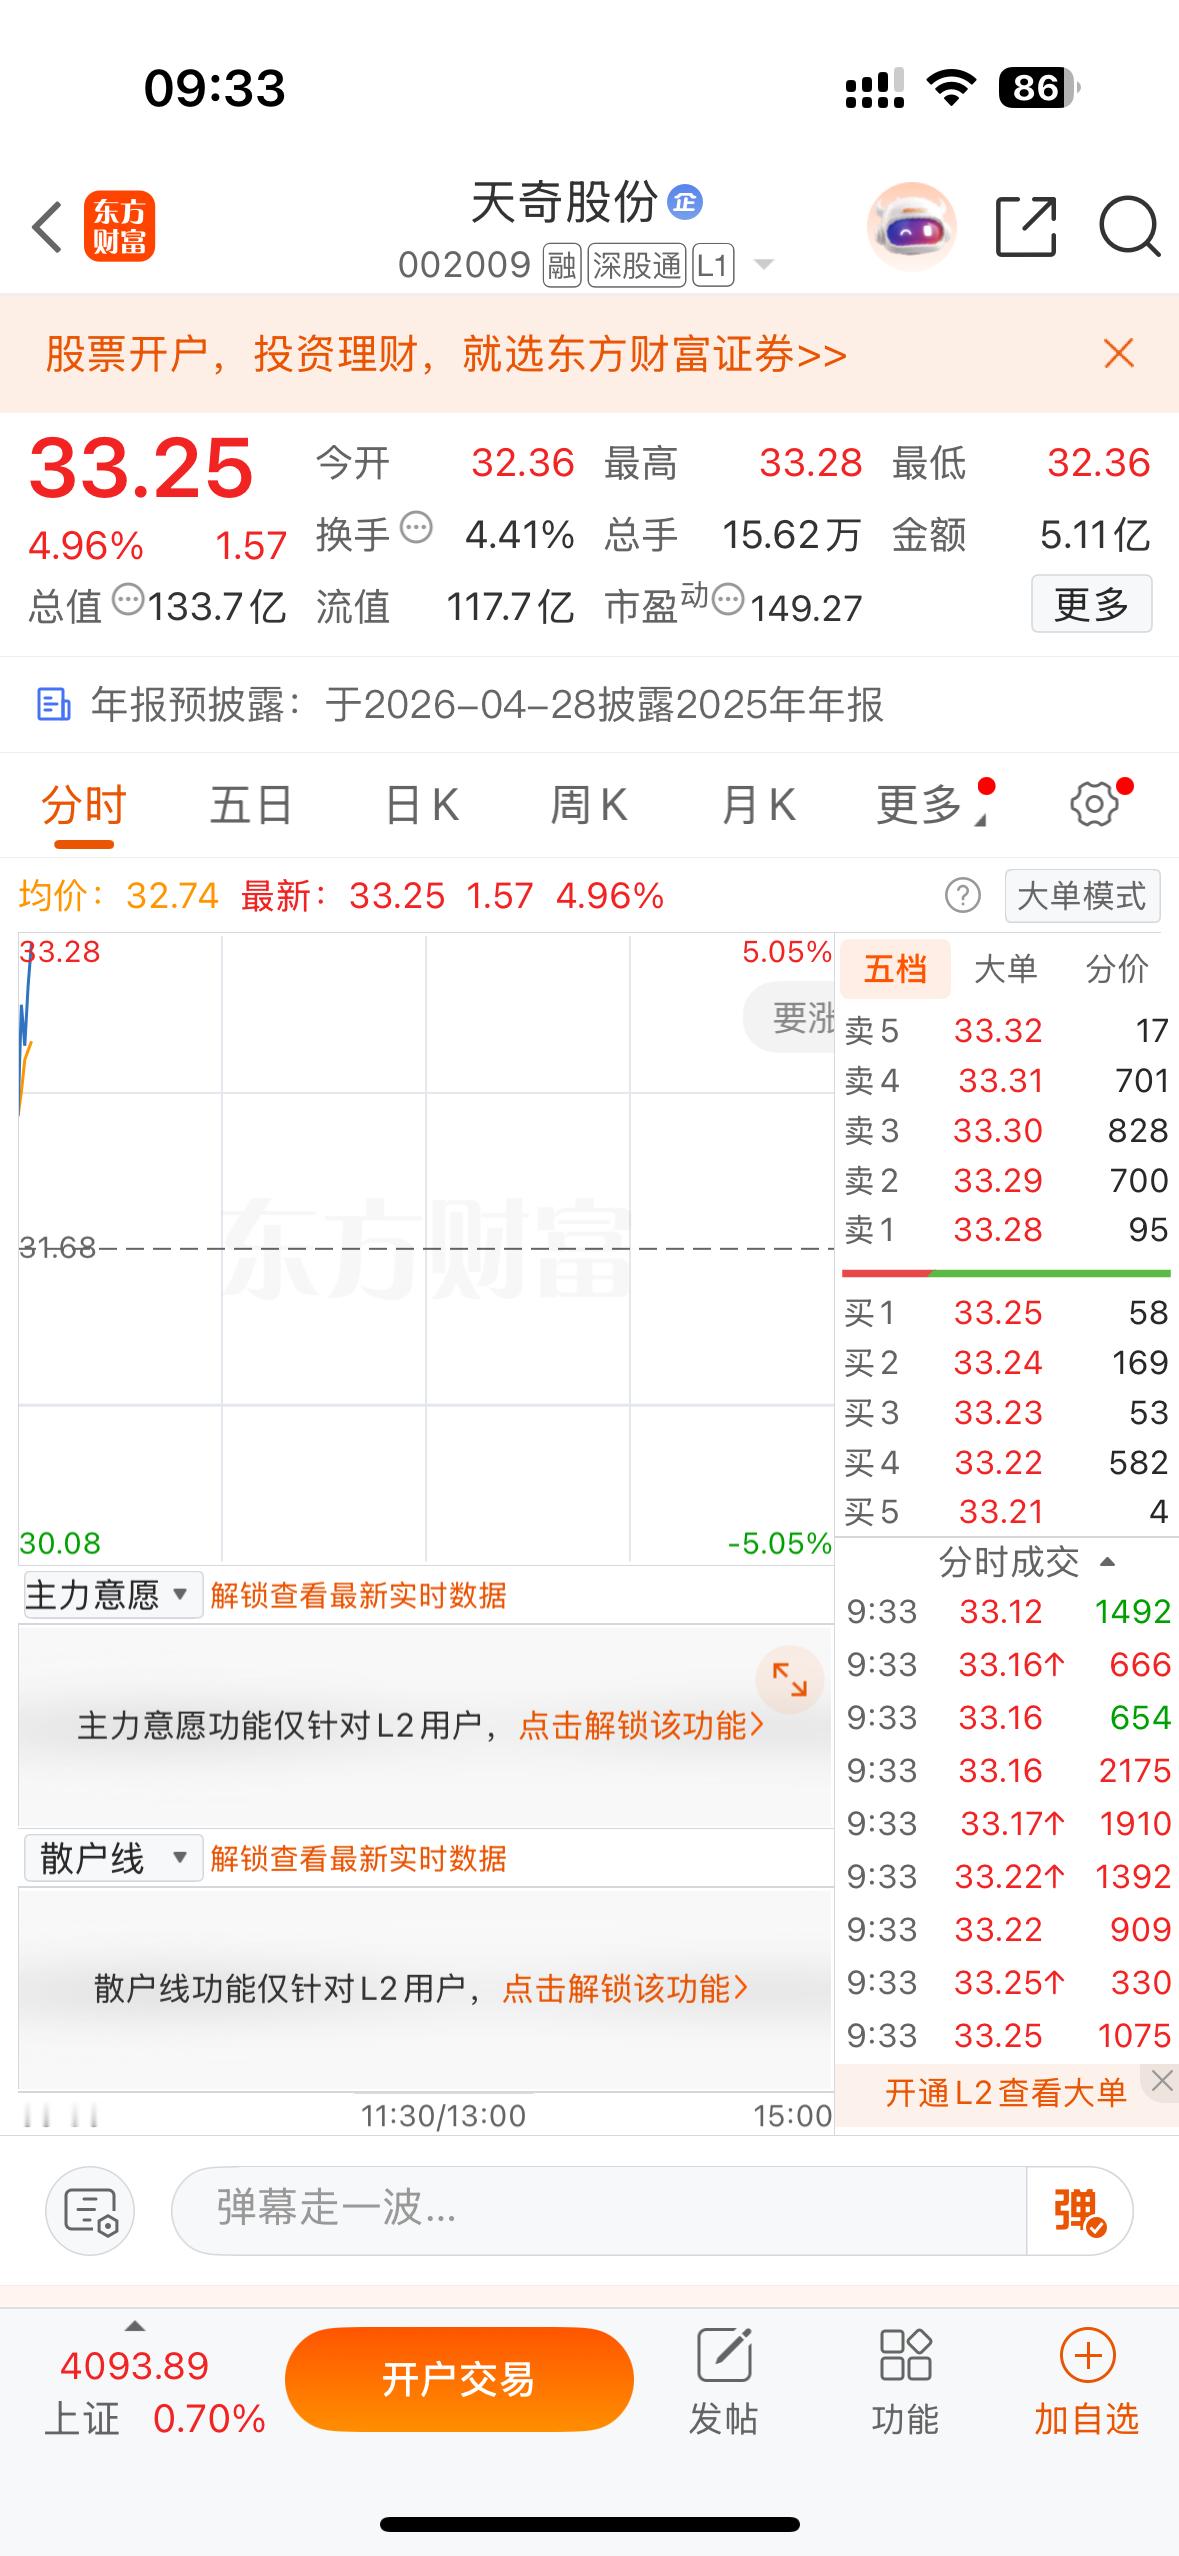The width and height of the screenshot is (1179, 2556).
Task: Toggle the 弹 barrage switch
Action: click(1080, 2211)
